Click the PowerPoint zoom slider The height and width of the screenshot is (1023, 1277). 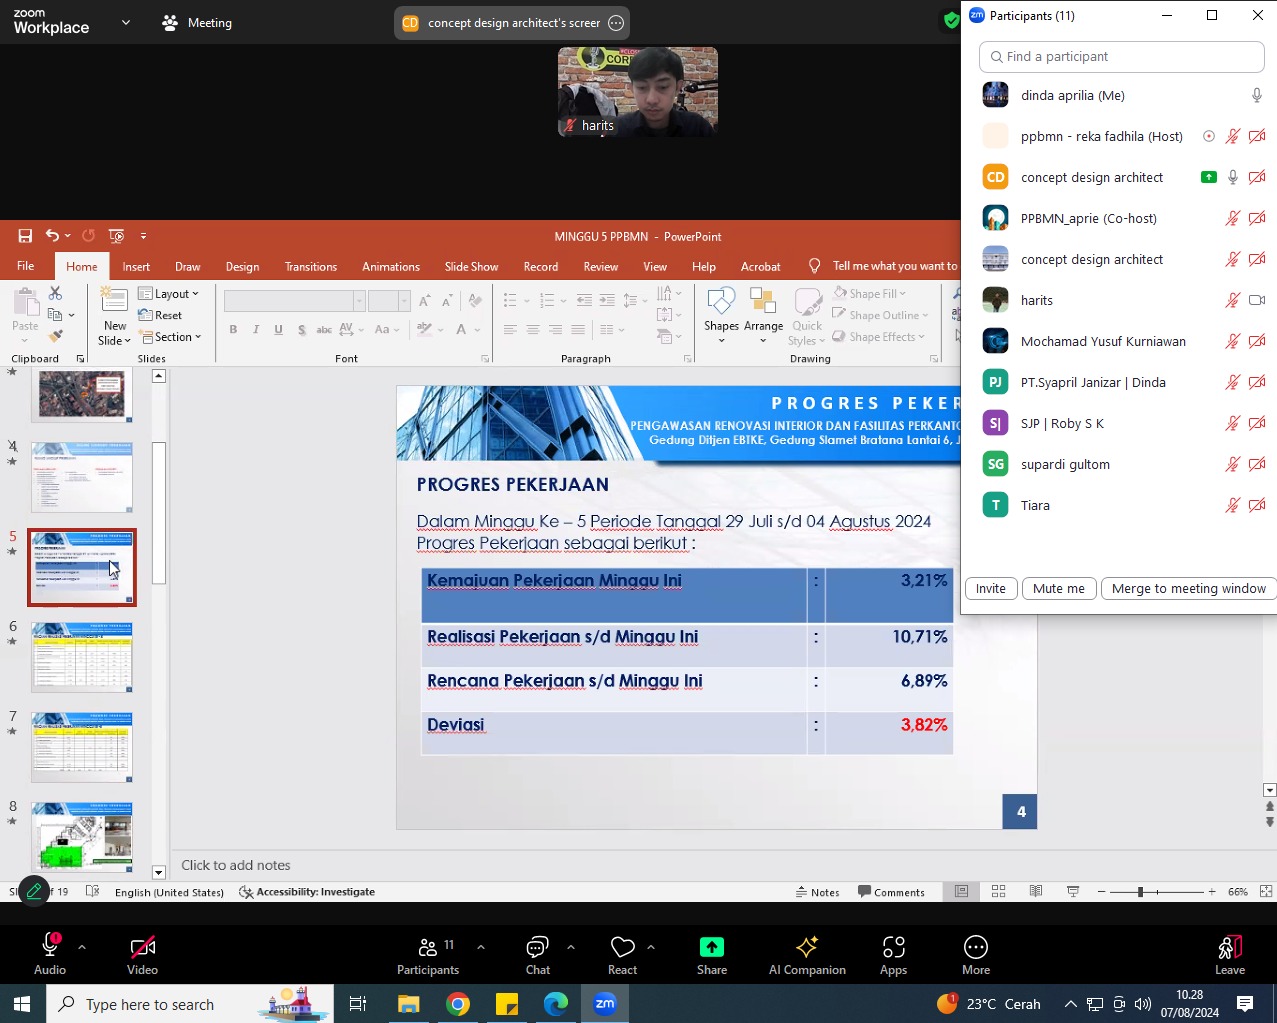[x=1140, y=892]
